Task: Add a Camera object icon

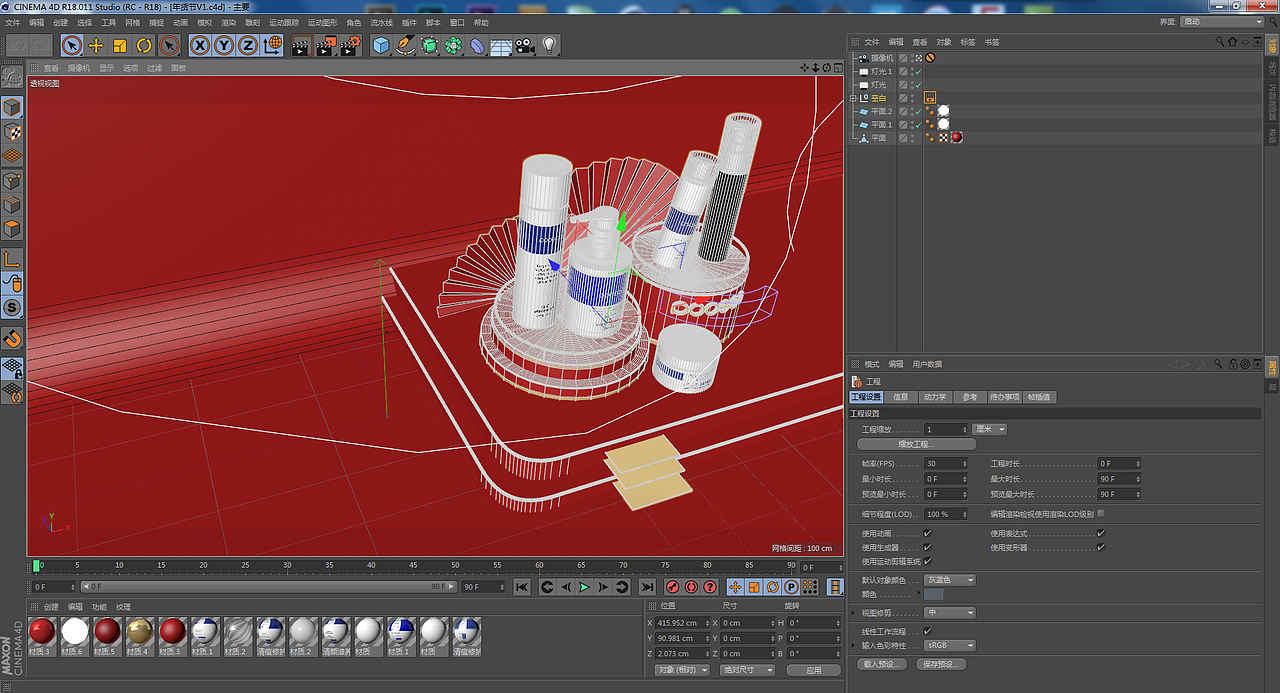Action: 525,45
